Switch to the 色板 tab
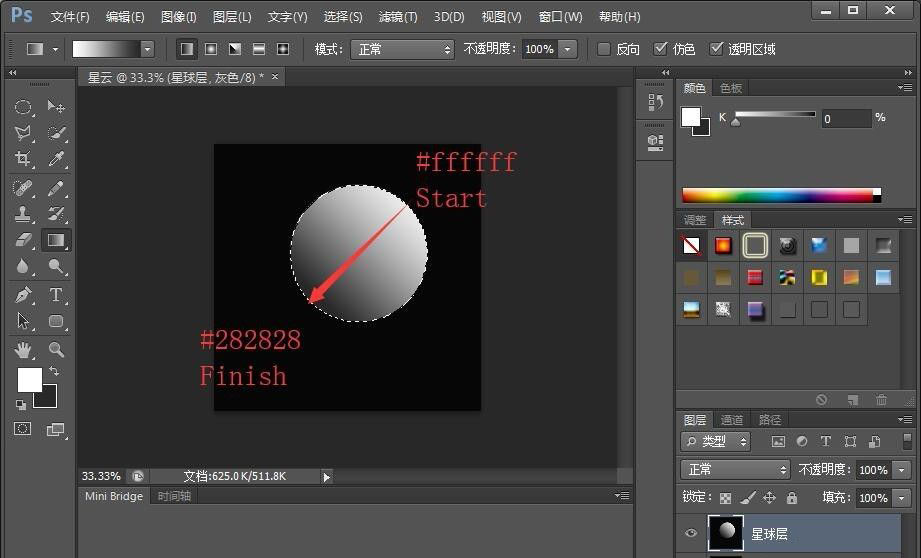This screenshot has height=558, width=921. [x=731, y=88]
